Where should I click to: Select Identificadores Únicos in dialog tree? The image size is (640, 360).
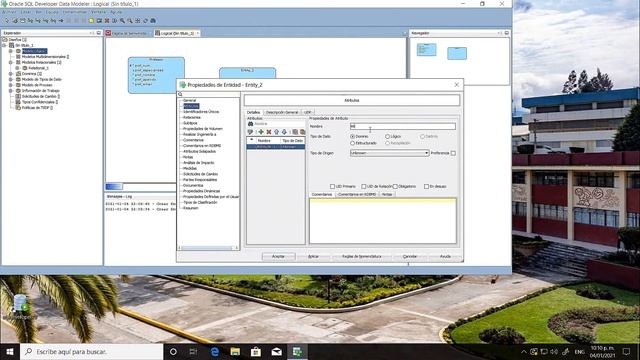tap(201, 112)
